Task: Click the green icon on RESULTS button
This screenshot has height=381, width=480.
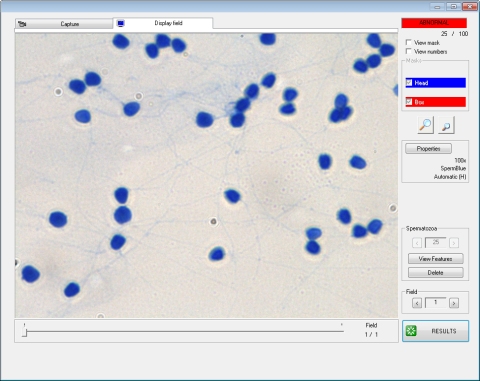Action: pyautogui.click(x=411, y=331)
